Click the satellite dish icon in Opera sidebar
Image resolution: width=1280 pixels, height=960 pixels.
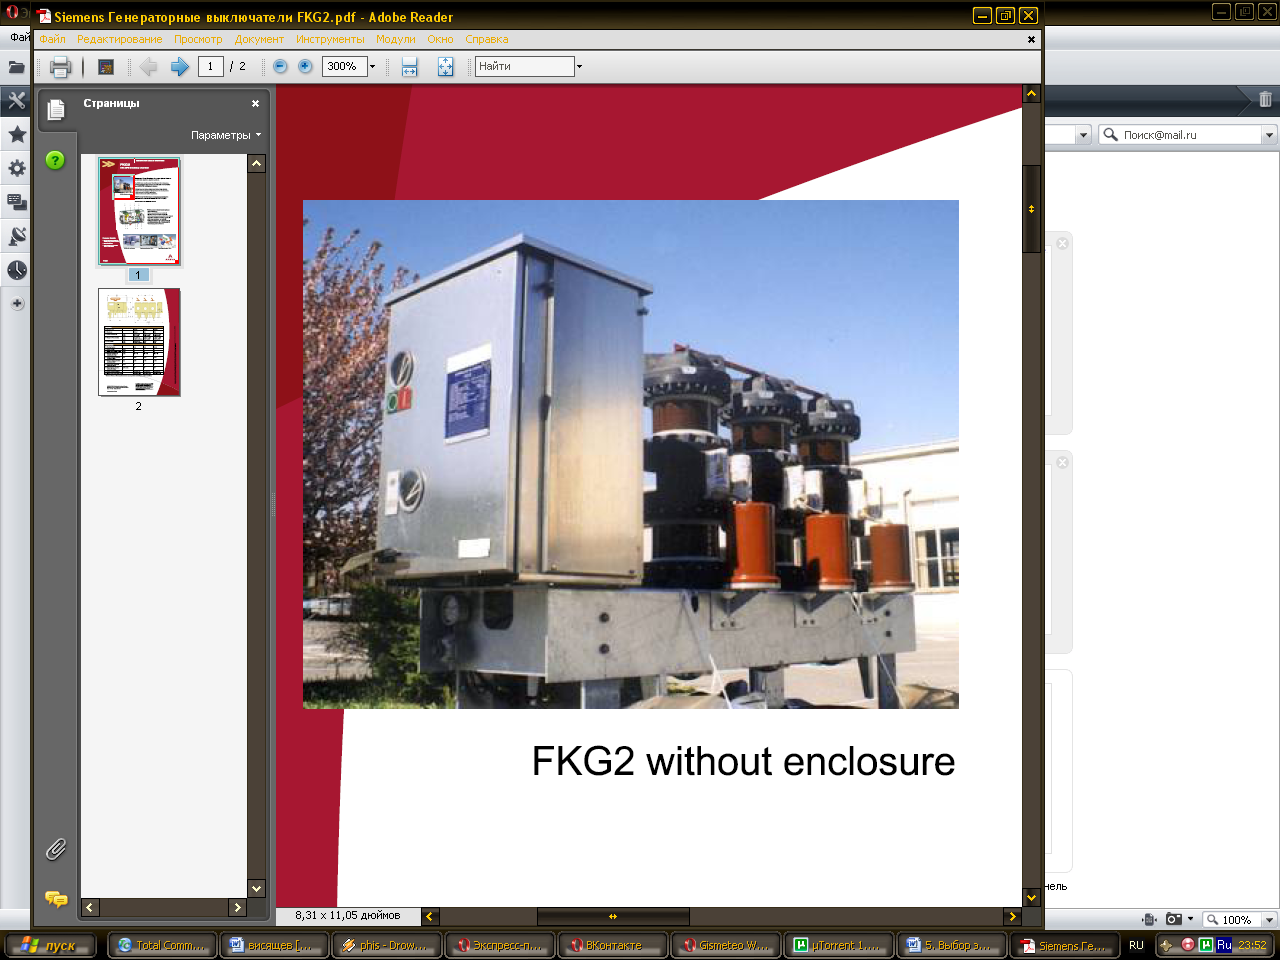click(17, 236)
